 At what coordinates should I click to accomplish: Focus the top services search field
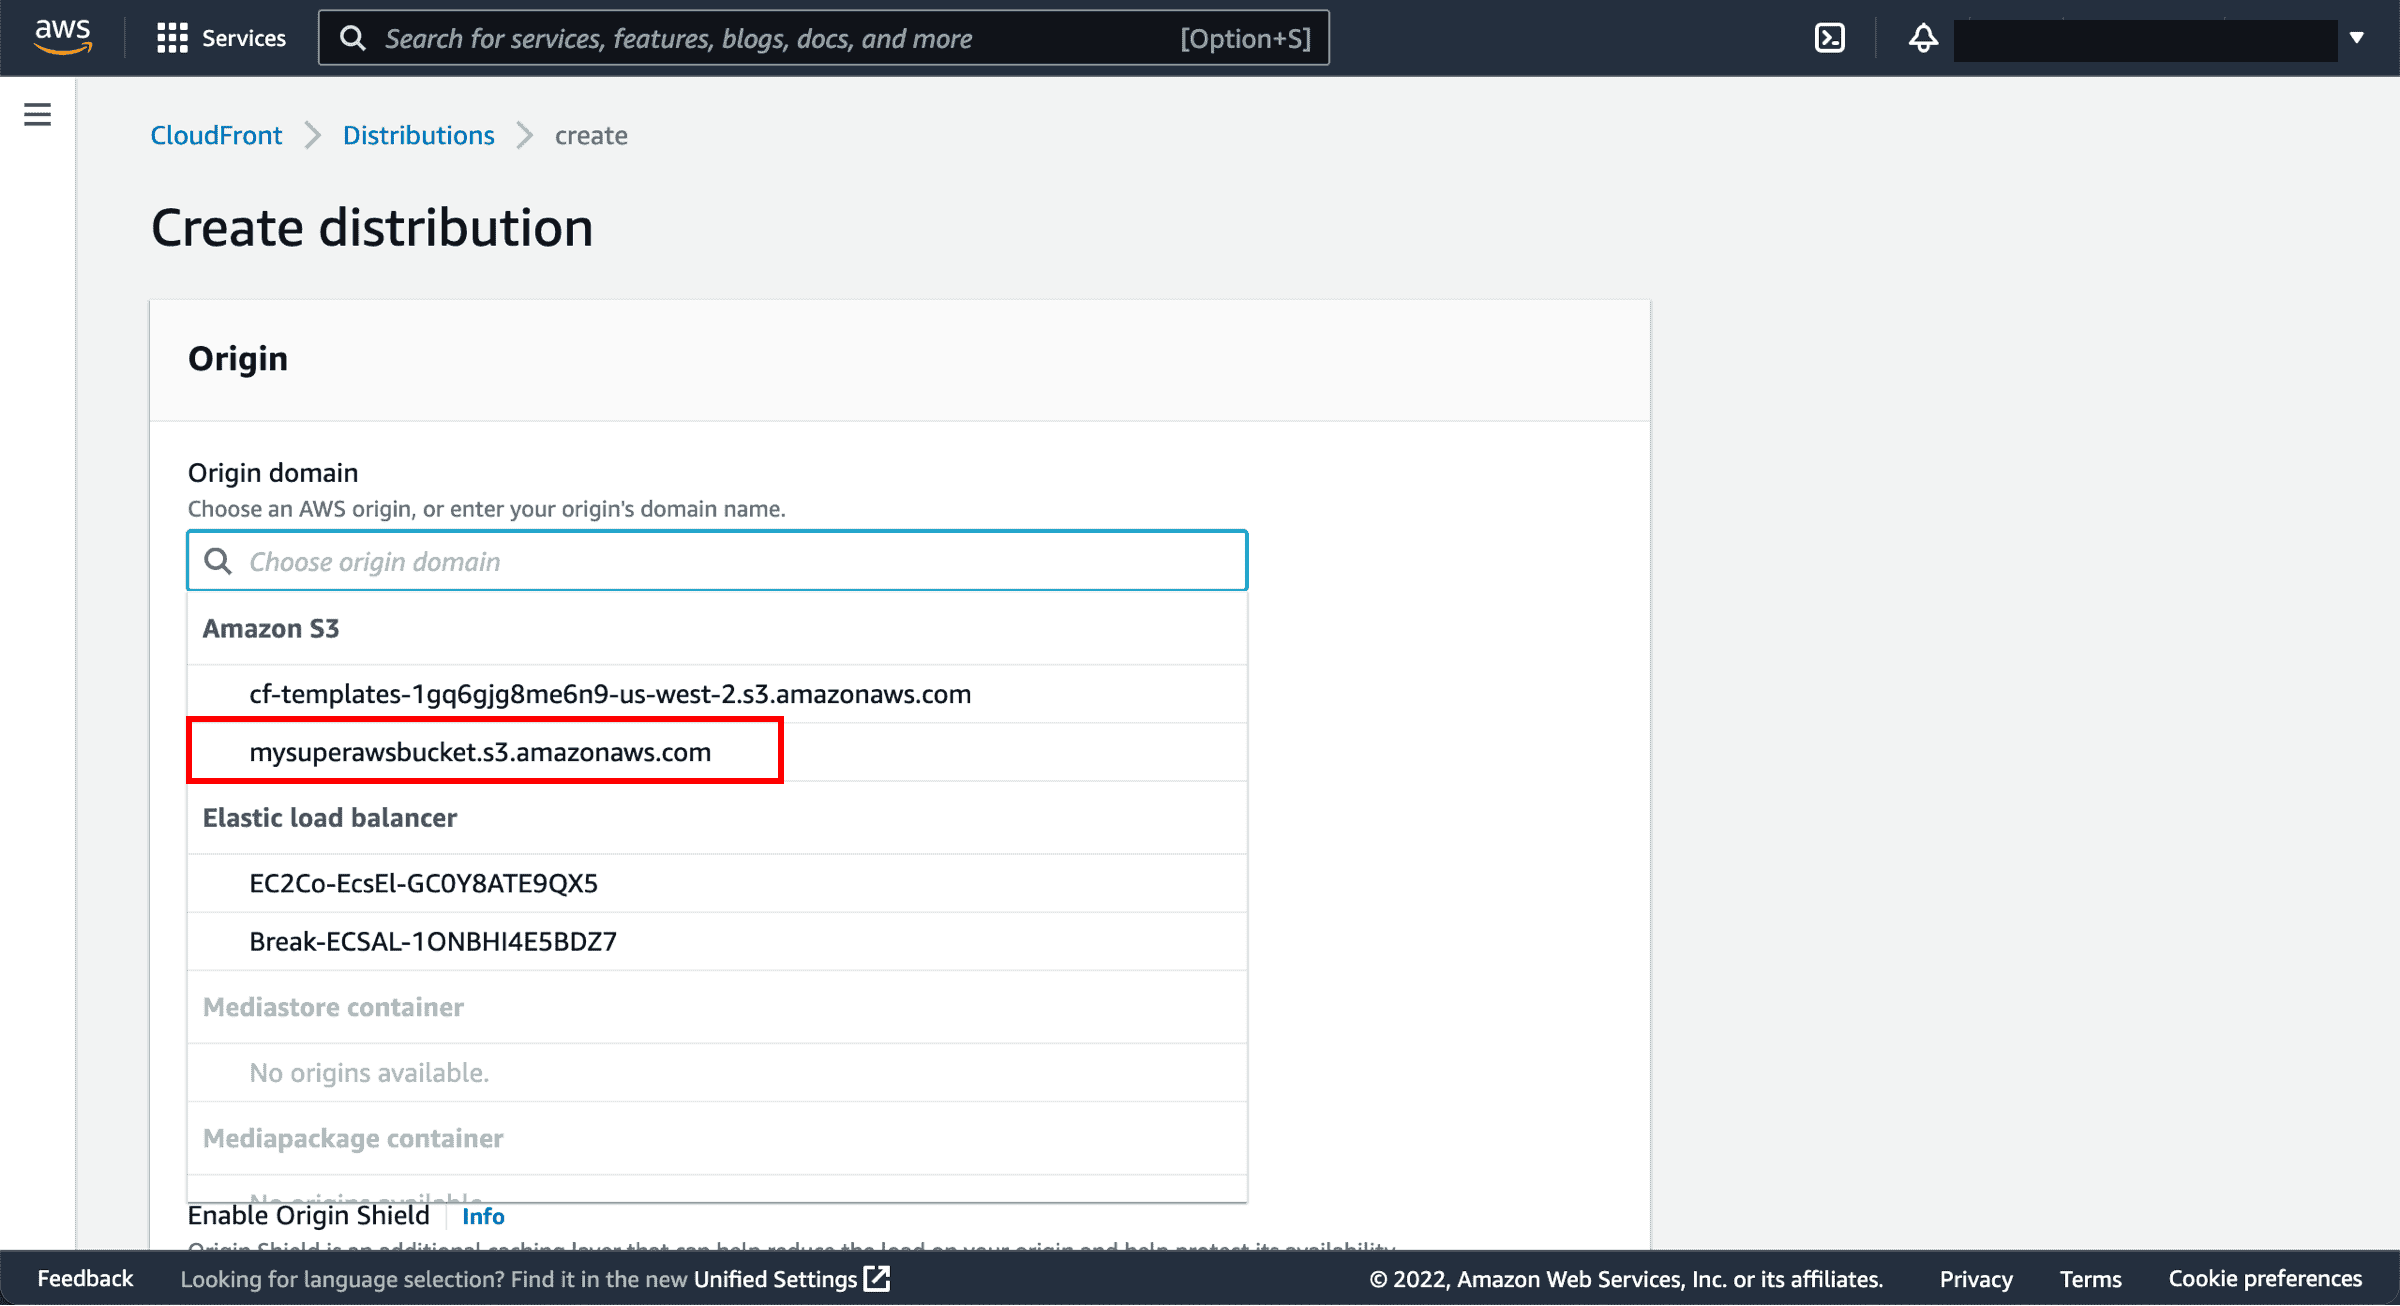pyautogui.click(x=824, y=38)
